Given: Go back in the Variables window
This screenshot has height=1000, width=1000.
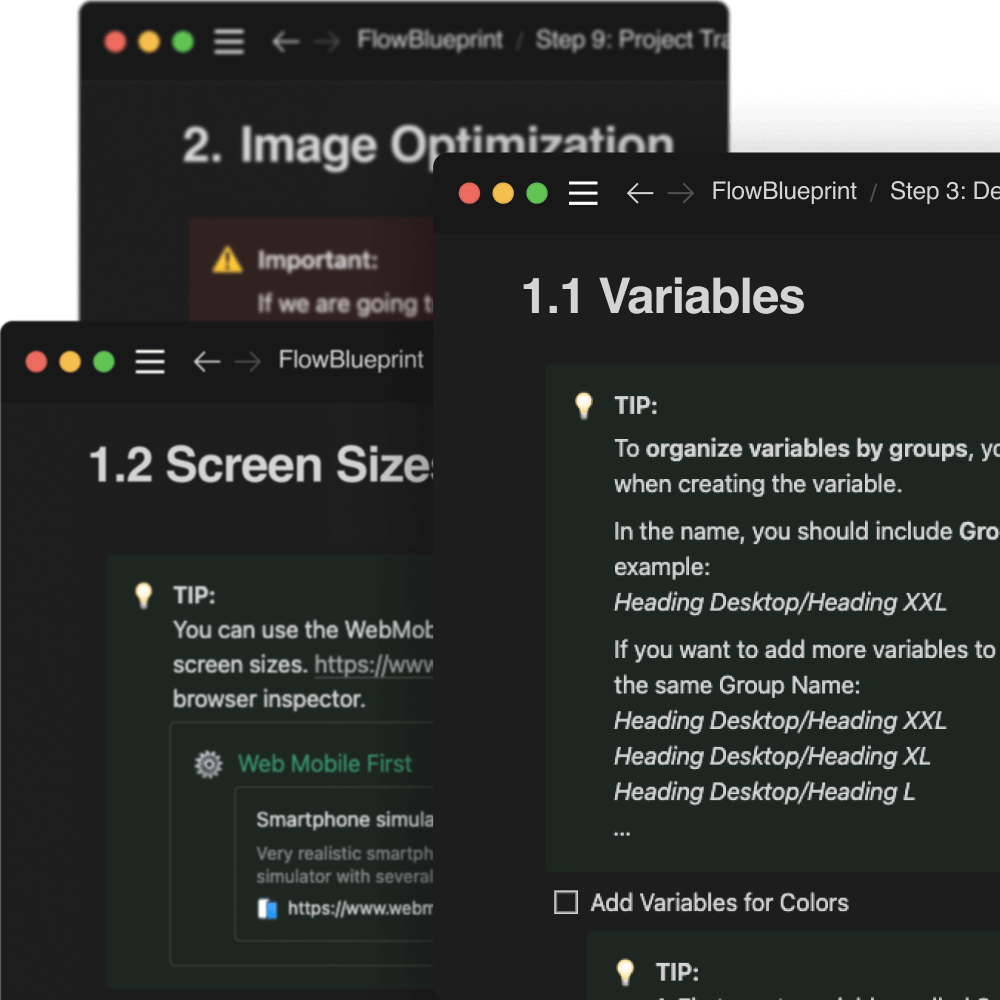Looking at the screenshot, I should (x=640, y=193).
